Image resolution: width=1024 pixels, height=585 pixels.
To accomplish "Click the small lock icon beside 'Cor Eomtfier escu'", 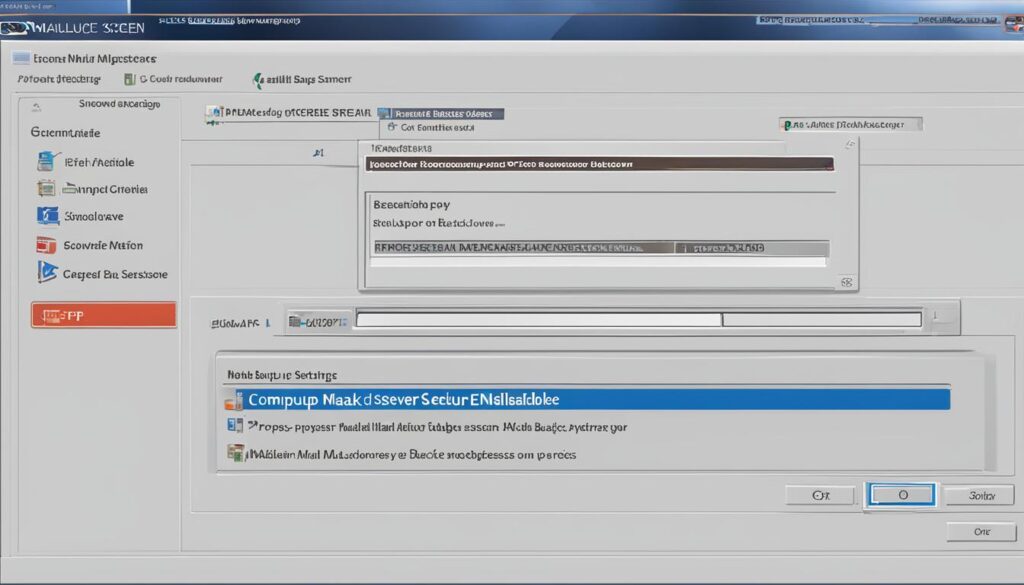I will tap(392, 127).
